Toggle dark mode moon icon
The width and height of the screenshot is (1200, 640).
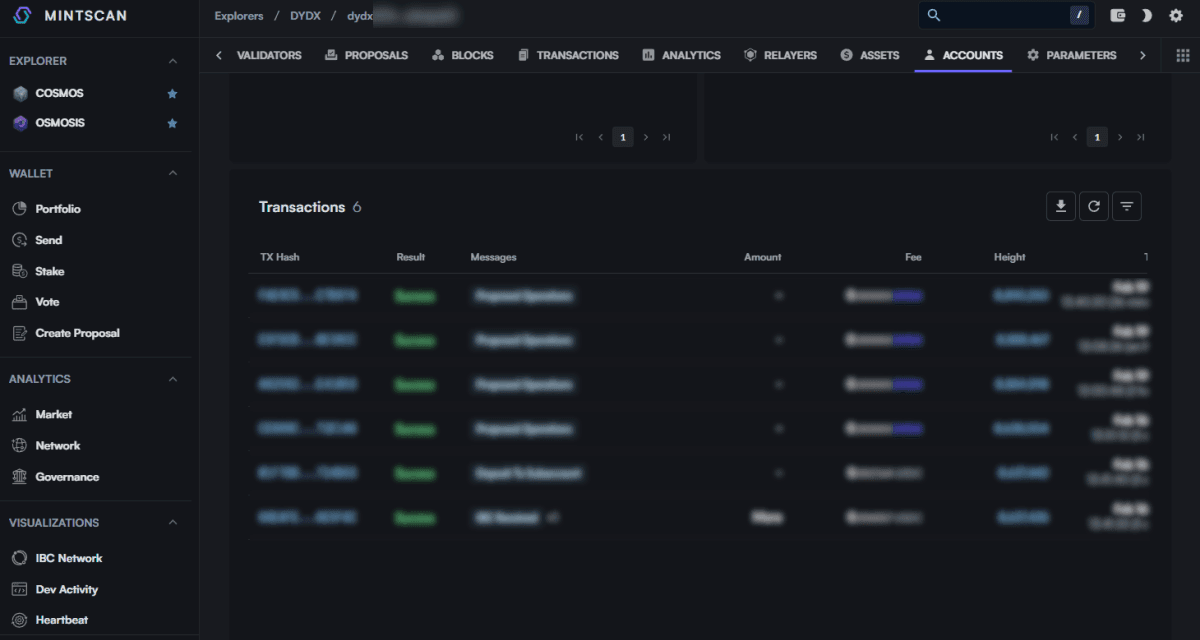tap(1147, 16)
